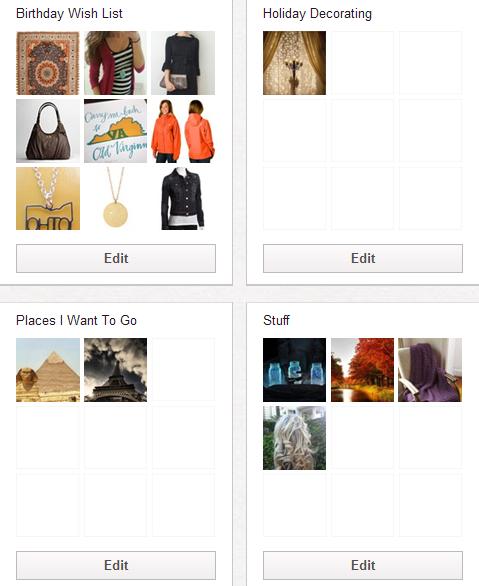Image resolution: width=479 pixels, height=586 pixels.
Task: Edit the Holiday Decorating board
Action: pos(363,258)
